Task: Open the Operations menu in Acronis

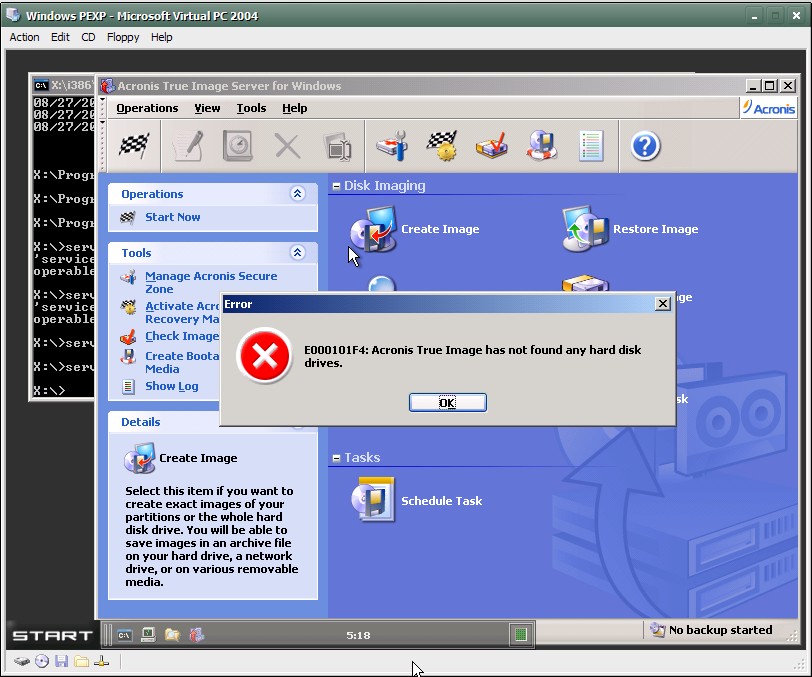Action: click(x=147, y=108)
